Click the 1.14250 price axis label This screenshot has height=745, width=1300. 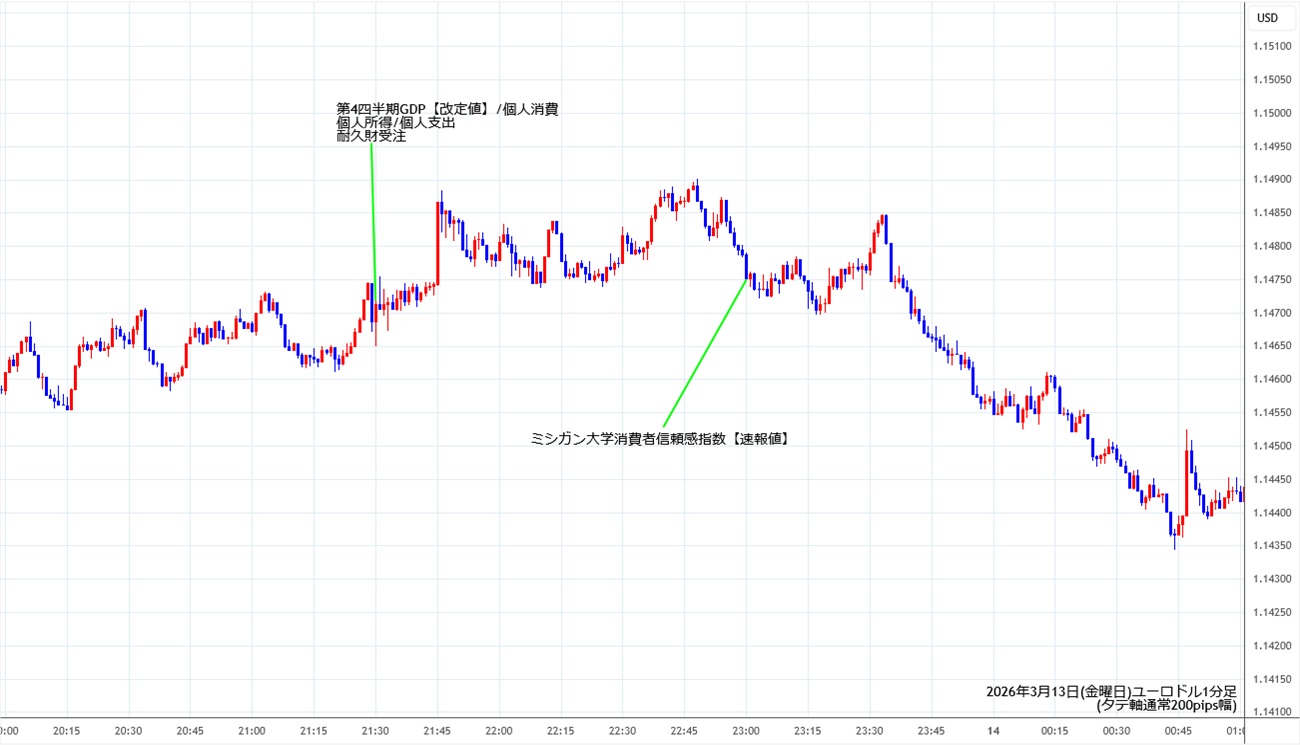click(x=1271, y=612)
